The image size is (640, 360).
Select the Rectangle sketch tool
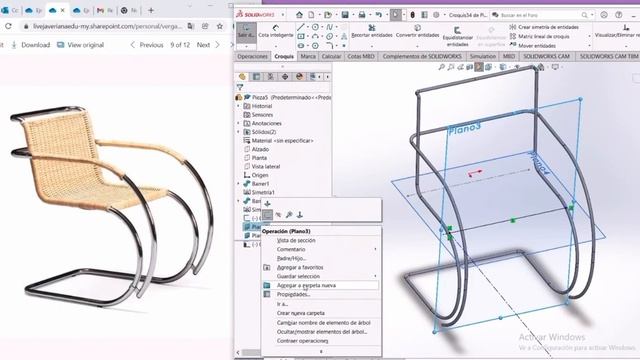point(301,36)
